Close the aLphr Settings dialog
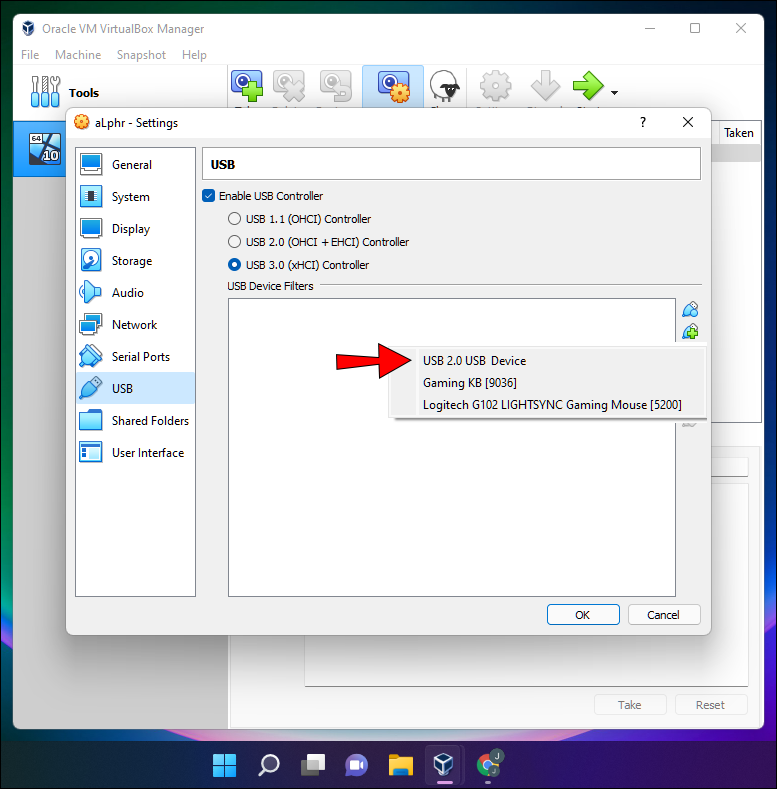777x789 pixels. 688,122
